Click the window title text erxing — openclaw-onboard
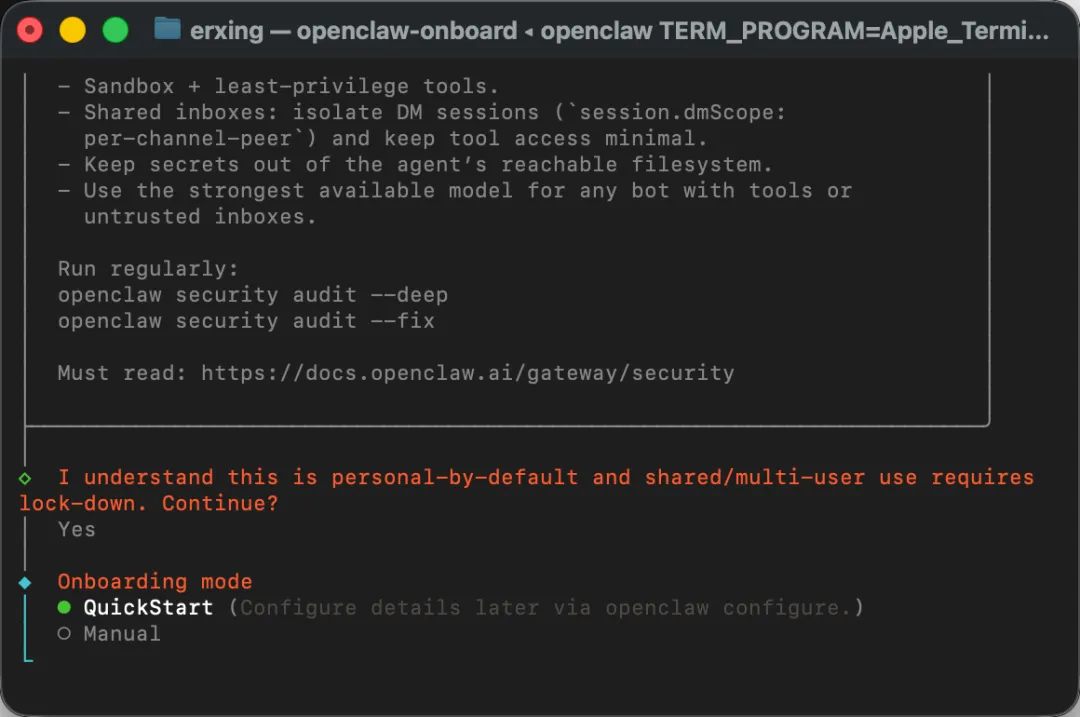This screenshot has width=1080, height=717. point(353,30)
